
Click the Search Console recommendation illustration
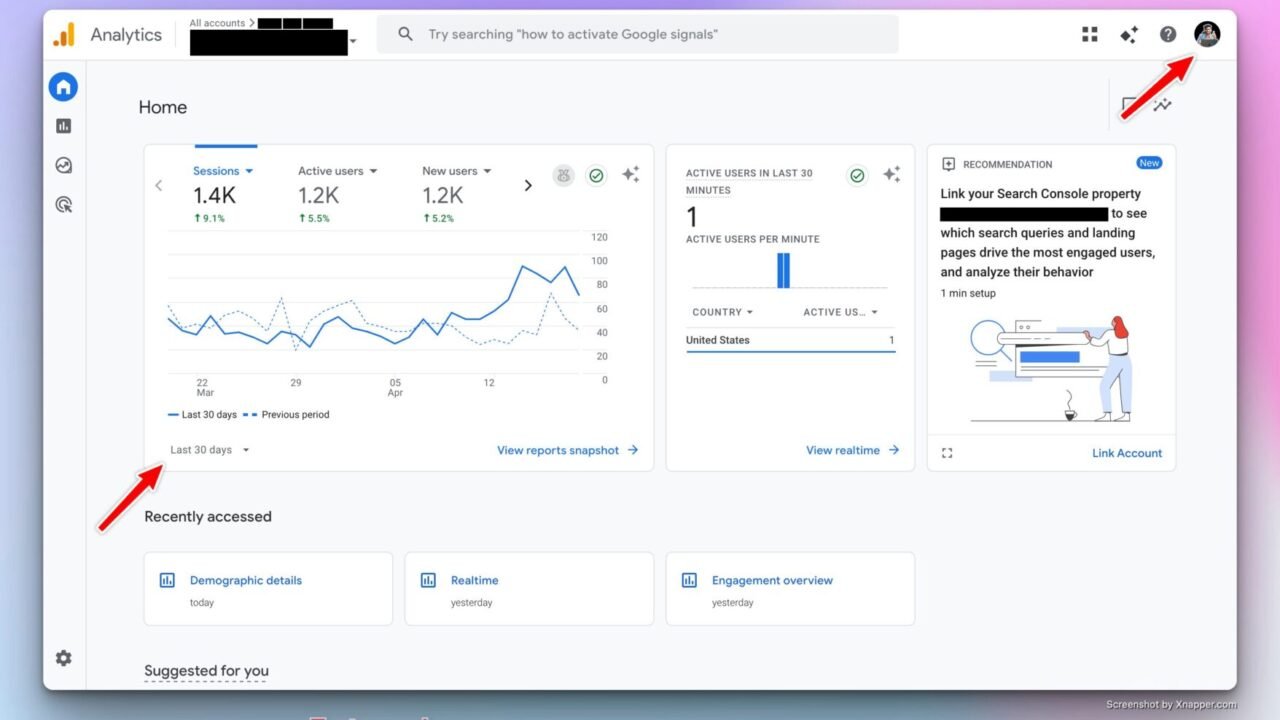(1051, 368)
